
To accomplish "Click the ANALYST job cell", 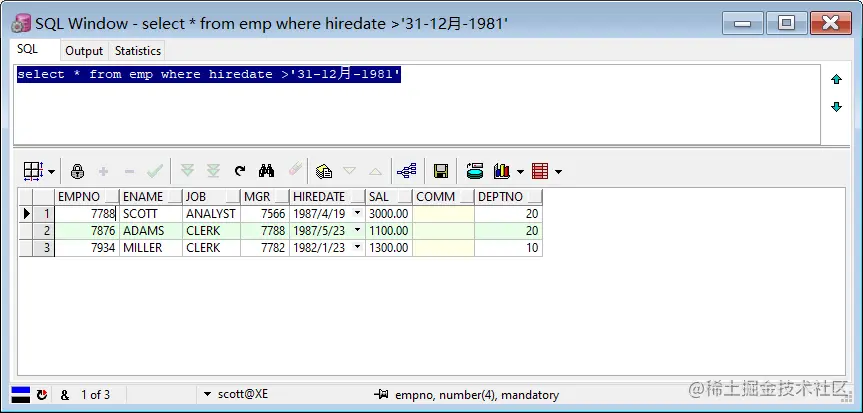I will click(211, 214).
